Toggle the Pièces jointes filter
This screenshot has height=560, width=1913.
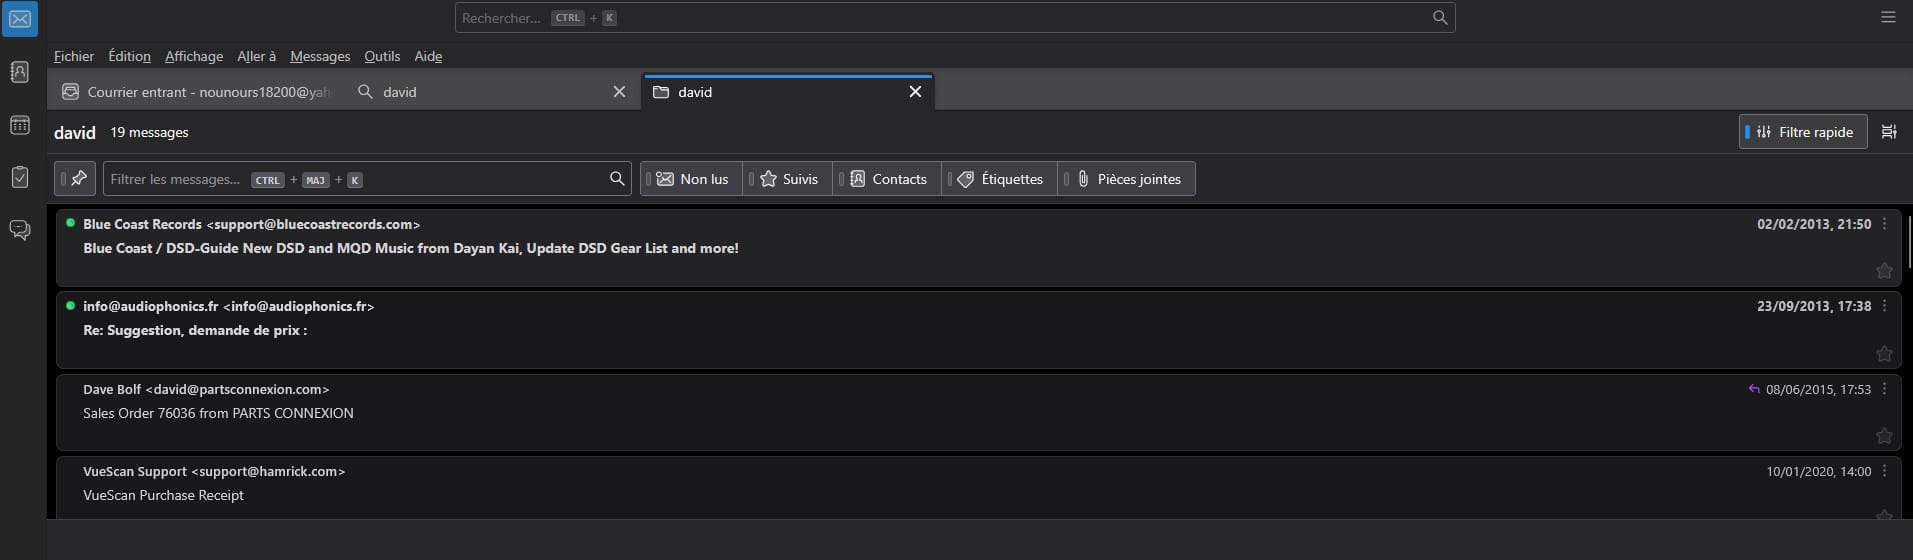click(x=1127, y=179)
